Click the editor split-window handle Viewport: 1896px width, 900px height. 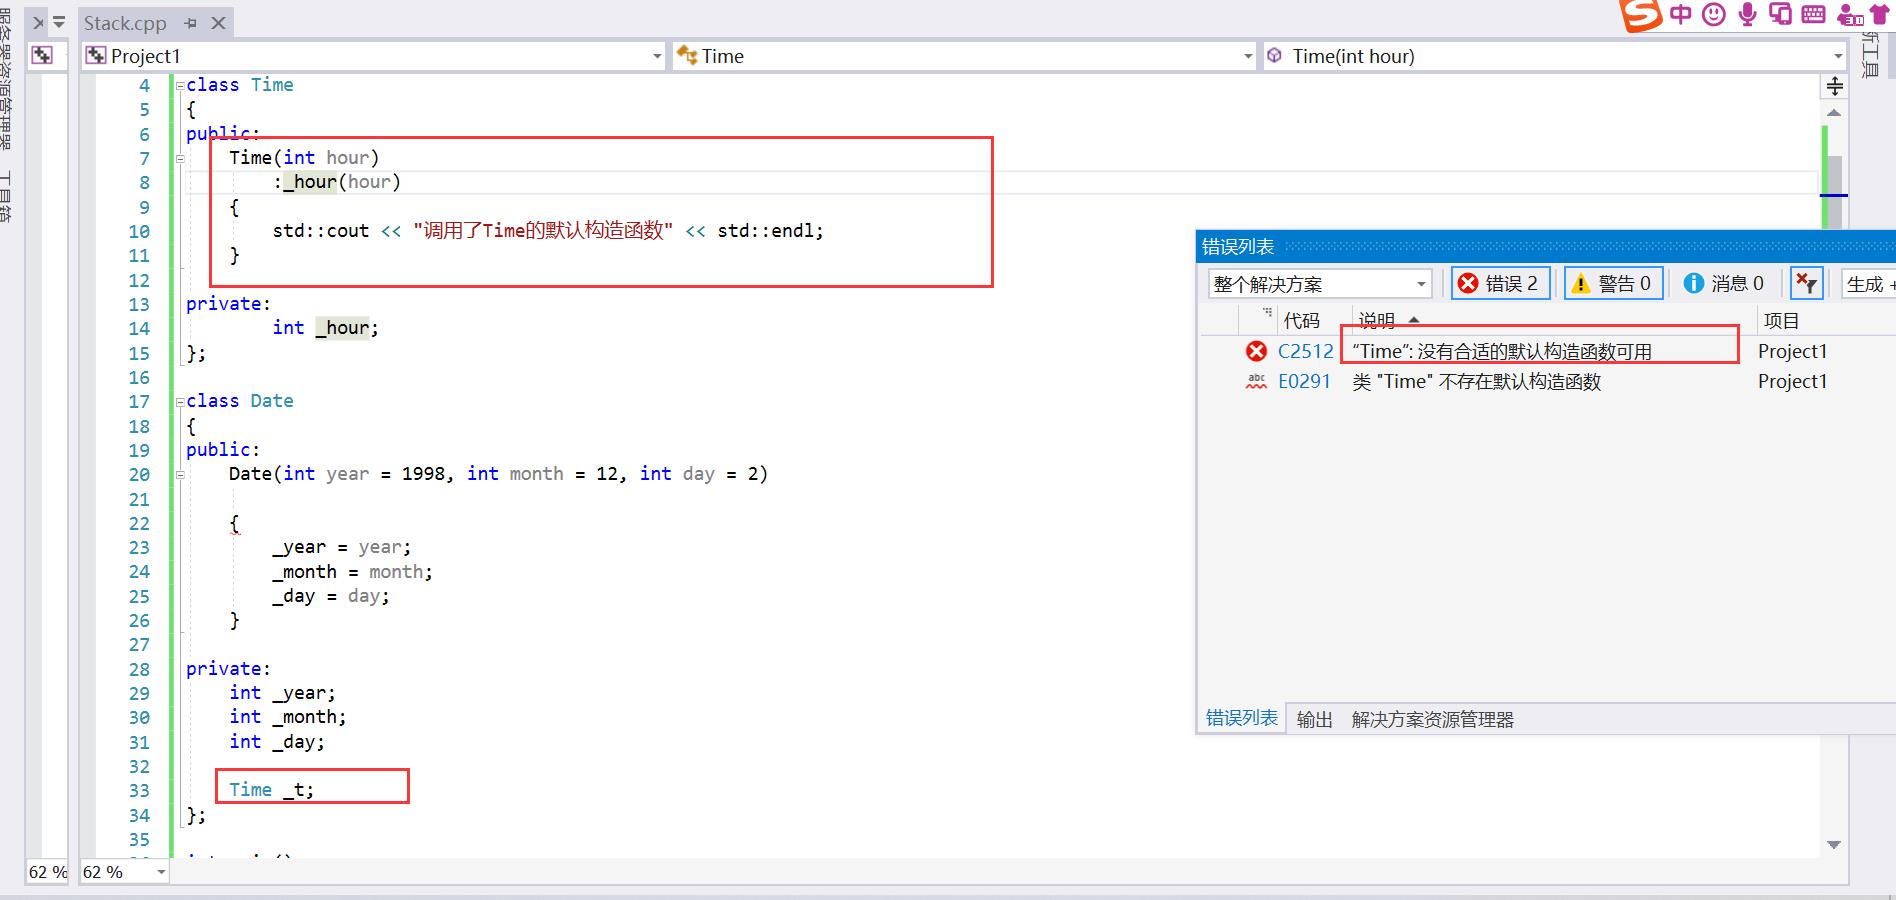coord(1834,86)
